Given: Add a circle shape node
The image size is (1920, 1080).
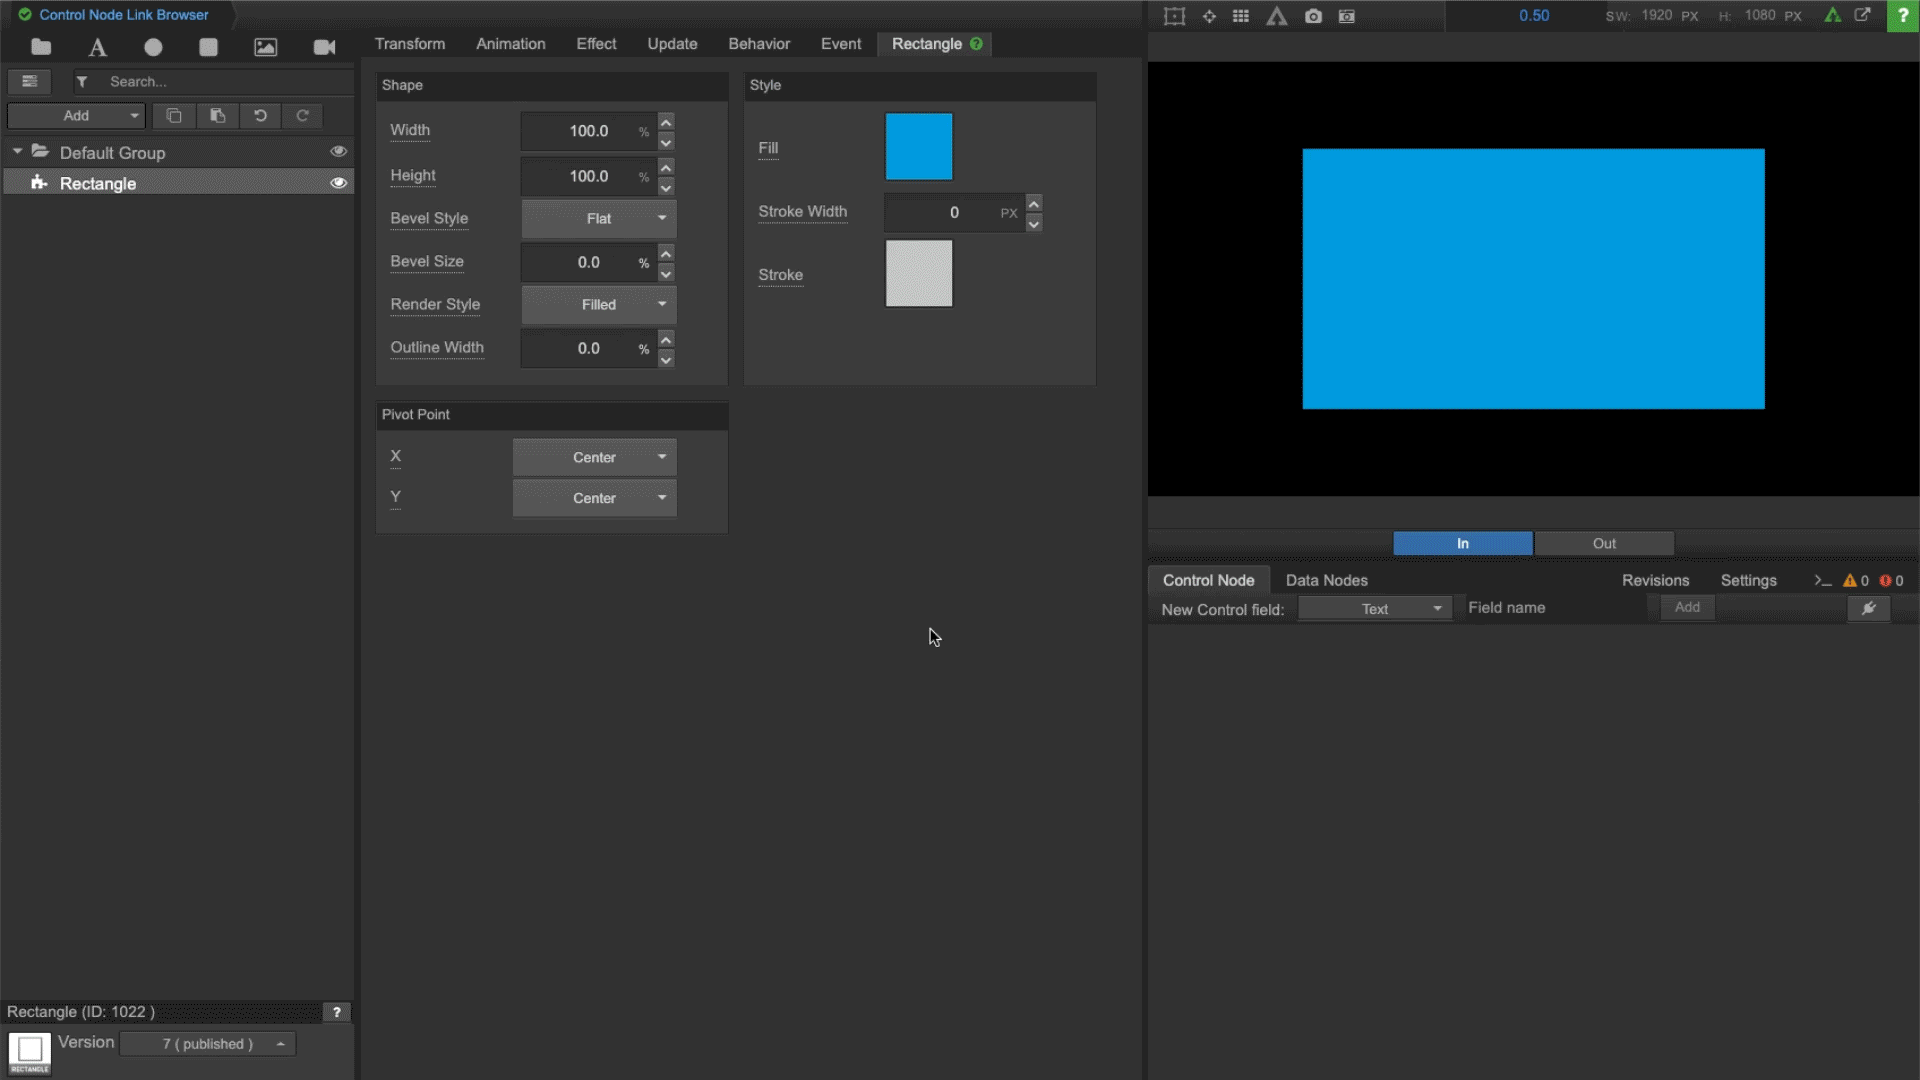Looking at the screenshot, I should pos(153,47).
